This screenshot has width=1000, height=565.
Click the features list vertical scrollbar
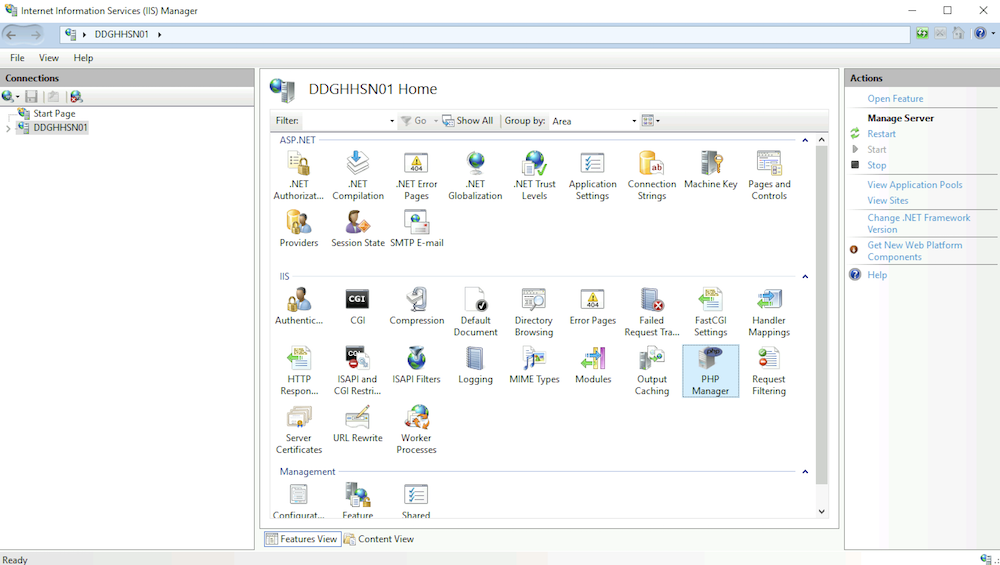pyautogui.click(x=822, y=310)
